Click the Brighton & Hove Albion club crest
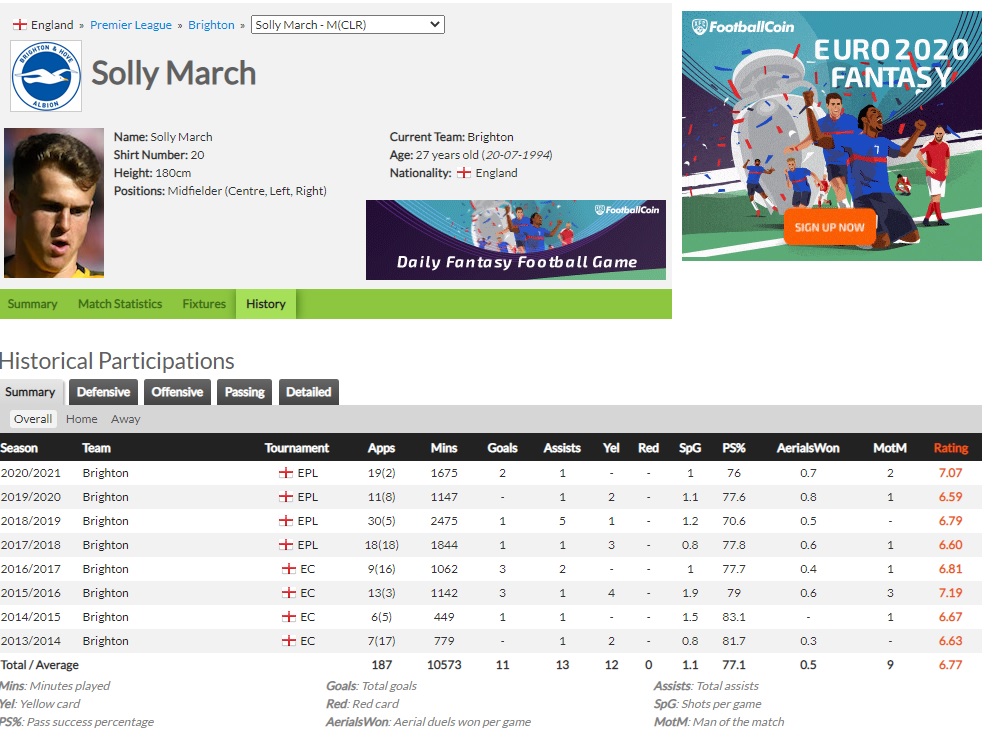Image resolution: width=994 pixels, height=738 pixels. tap(46, 76)
